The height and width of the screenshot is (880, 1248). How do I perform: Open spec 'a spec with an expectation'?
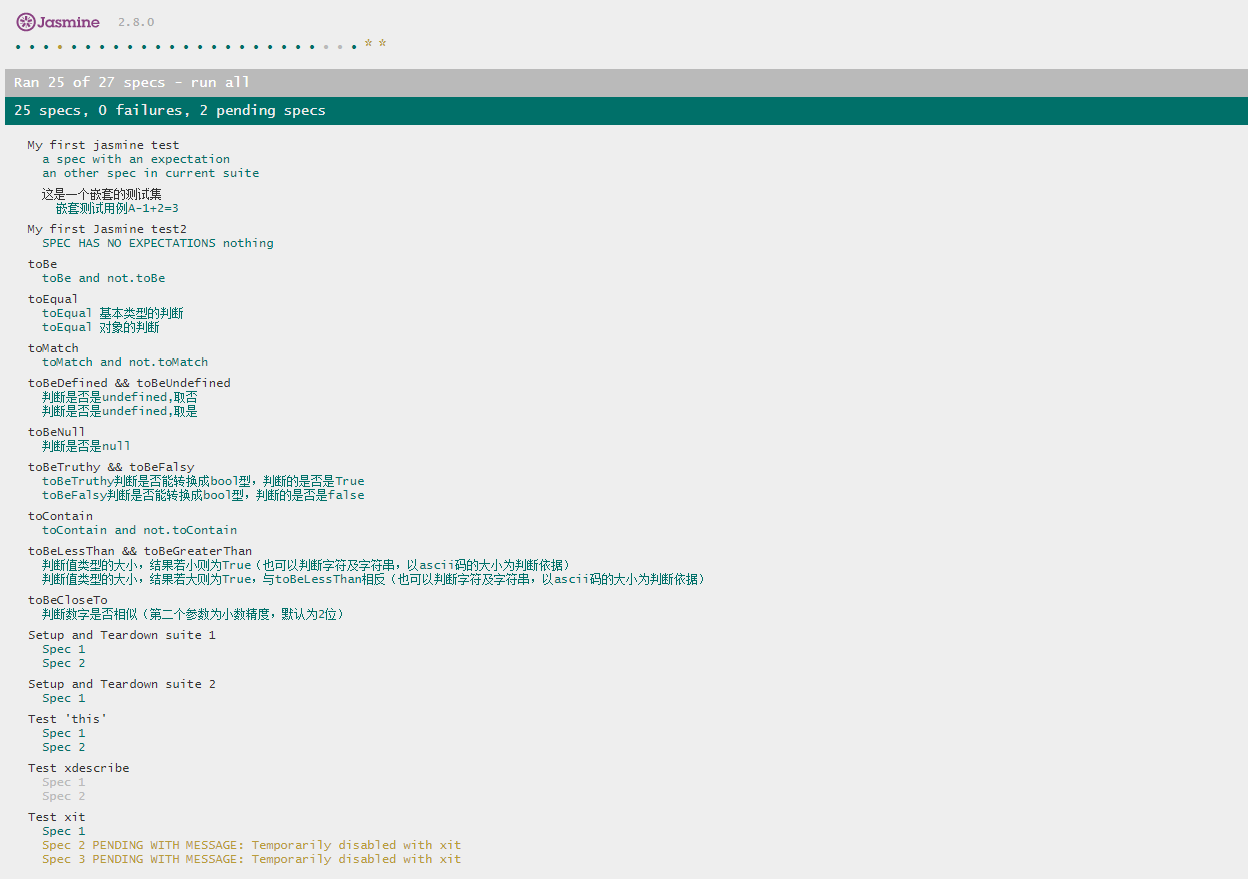[136, 159]
